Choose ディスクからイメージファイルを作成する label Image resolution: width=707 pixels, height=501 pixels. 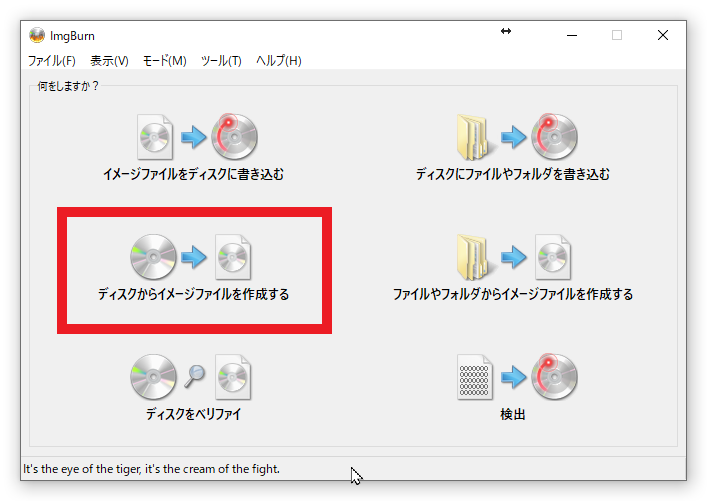(x=193, y=294)
